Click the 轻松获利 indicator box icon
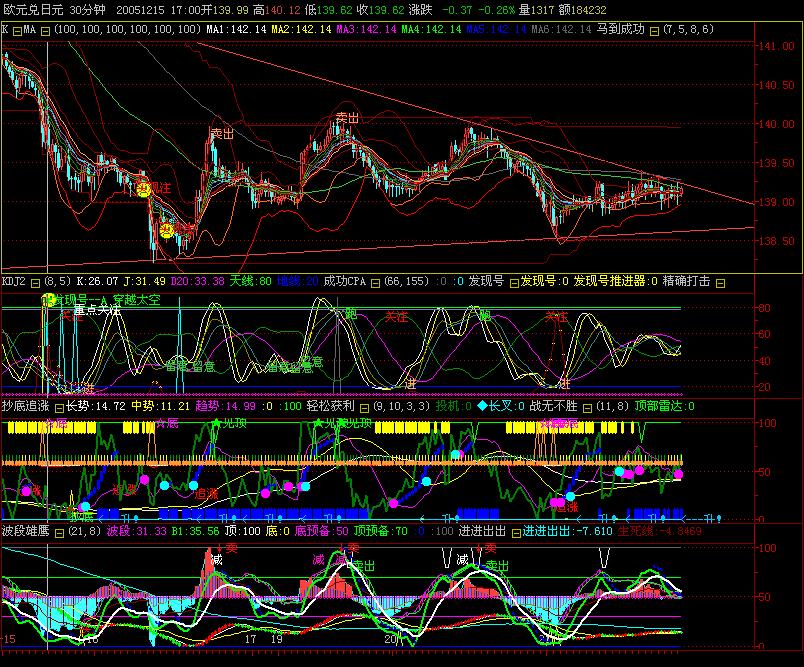The height and width of the screenshot is (667, 804). point(364,408)
